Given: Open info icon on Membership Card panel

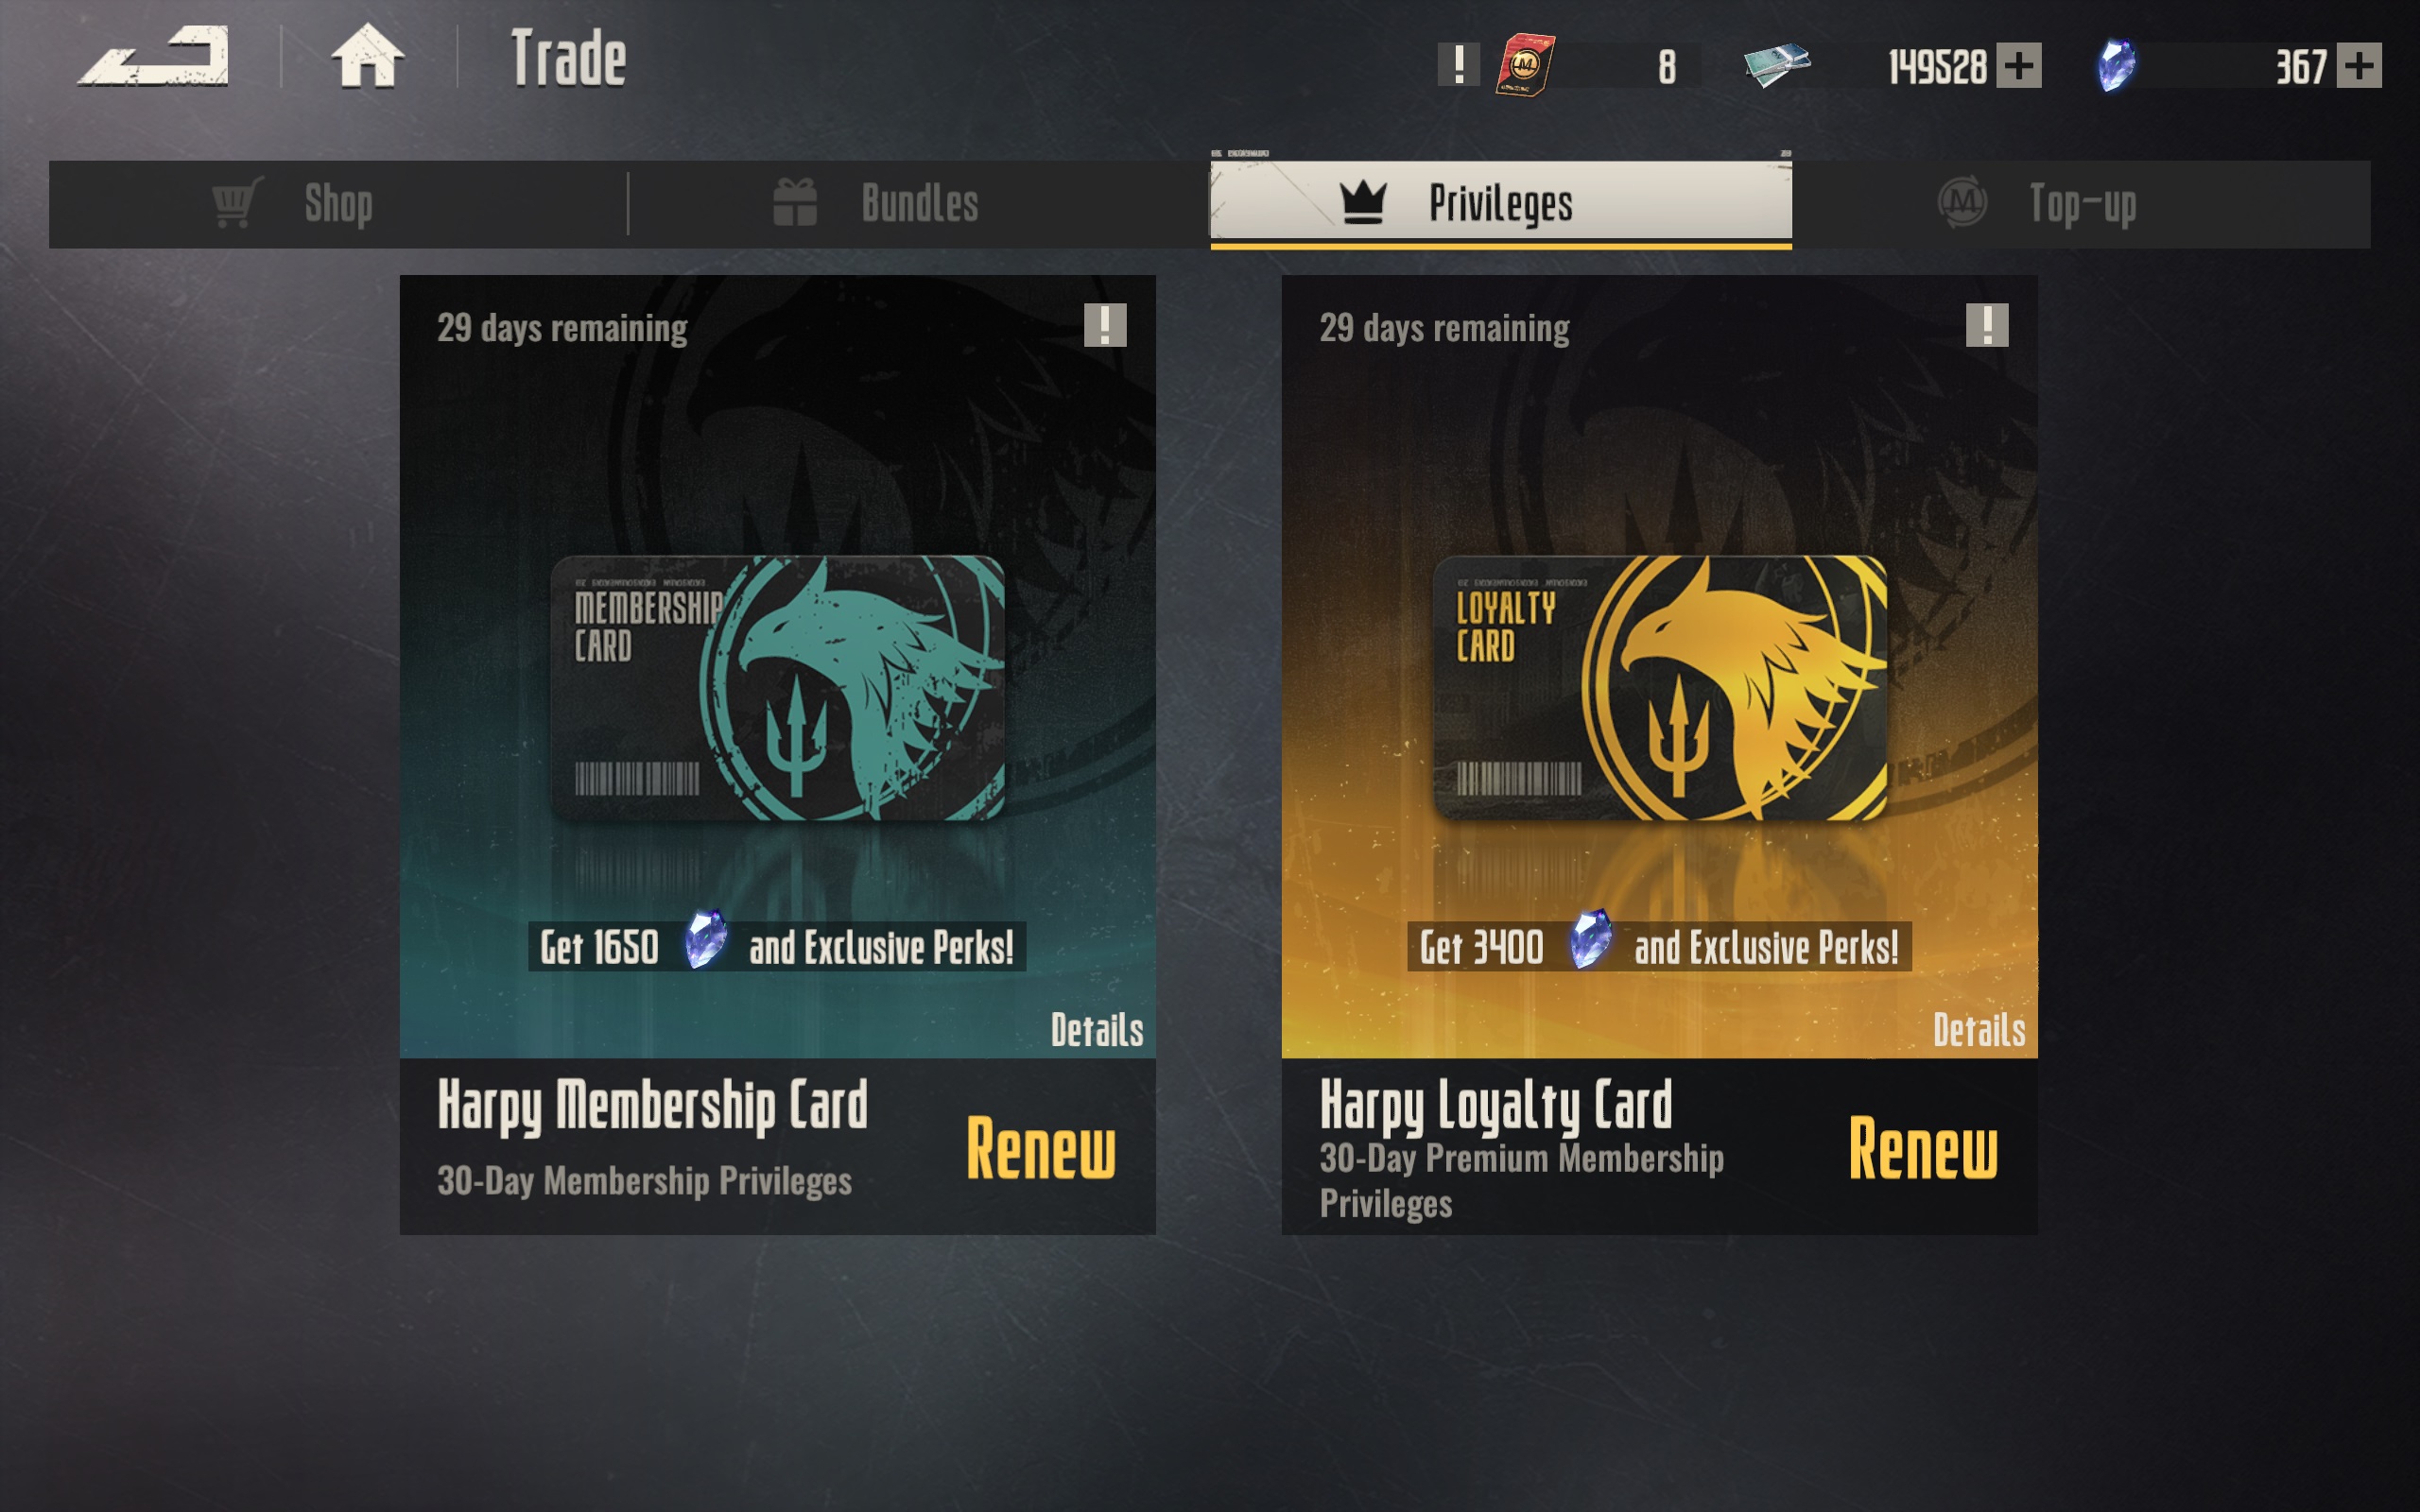Looking at the screenshot, I should click(1105, 325).
